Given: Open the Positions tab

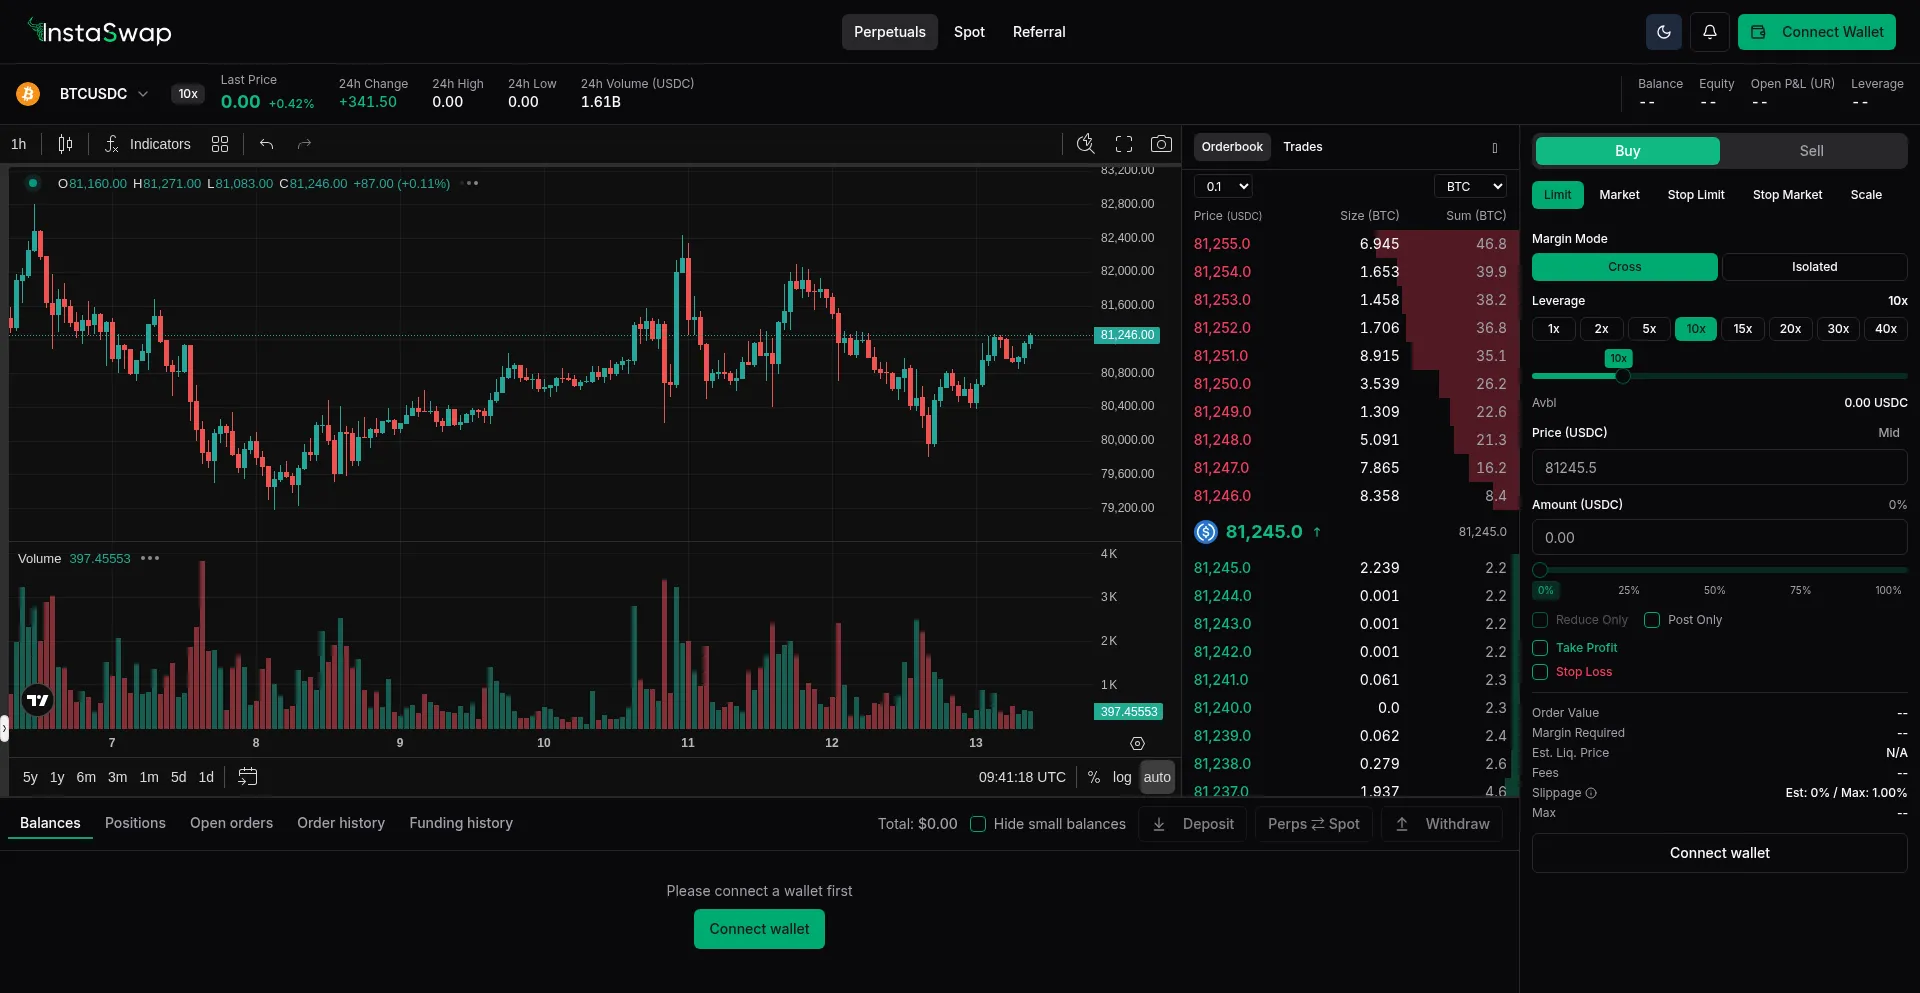Looking at the screenshot, I should pyautogui.click(x=135, y=823).
